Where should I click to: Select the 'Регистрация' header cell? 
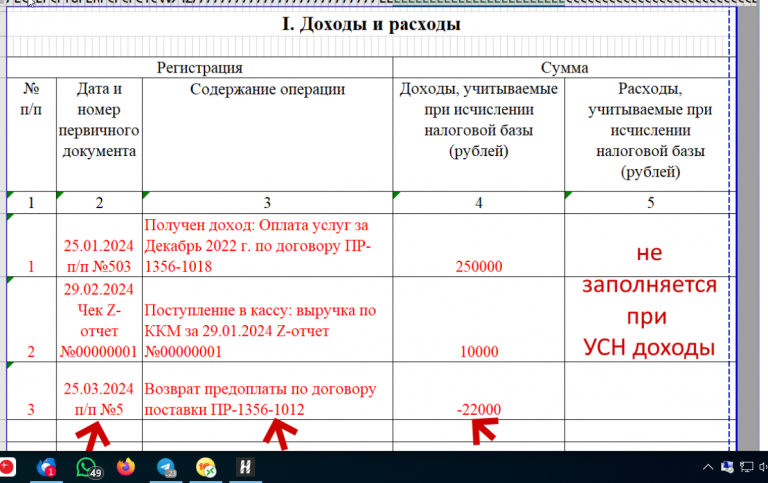[199, 68]
